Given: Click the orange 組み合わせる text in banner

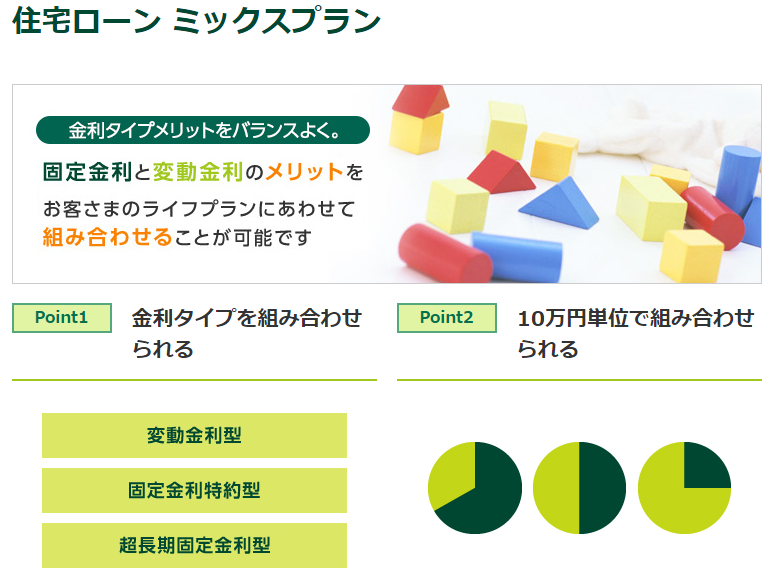Looking at the screenshot, I should tap(107, 237).
